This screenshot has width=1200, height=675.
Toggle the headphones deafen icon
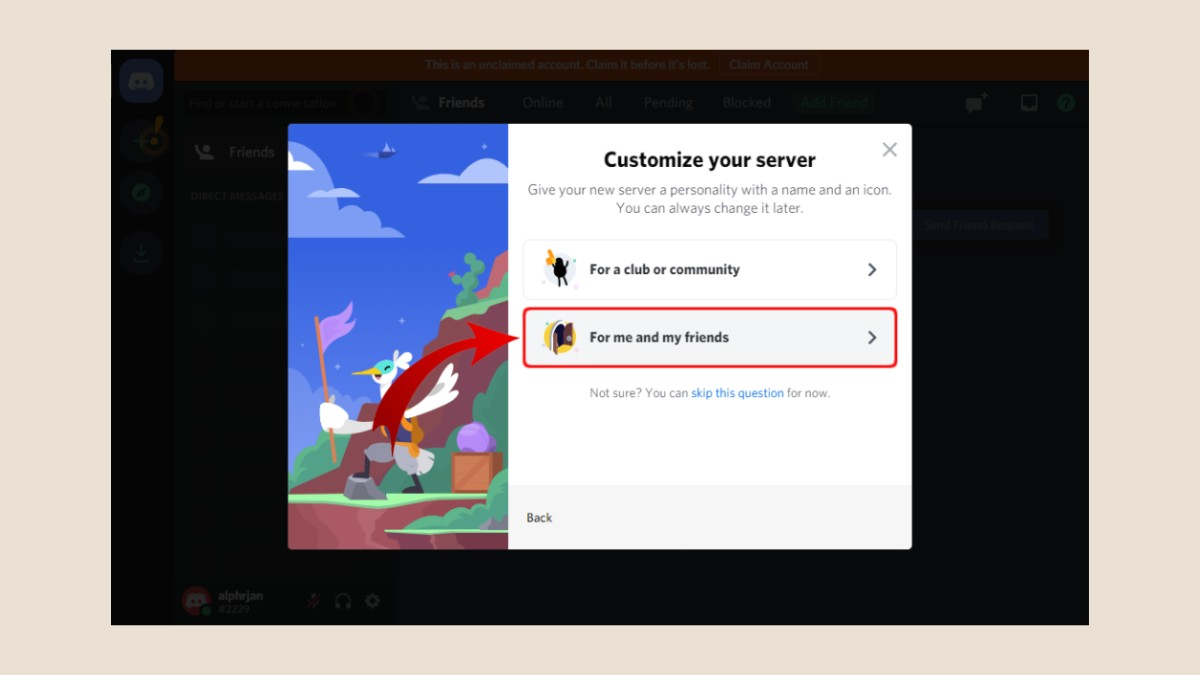click(x=343, y=601)
